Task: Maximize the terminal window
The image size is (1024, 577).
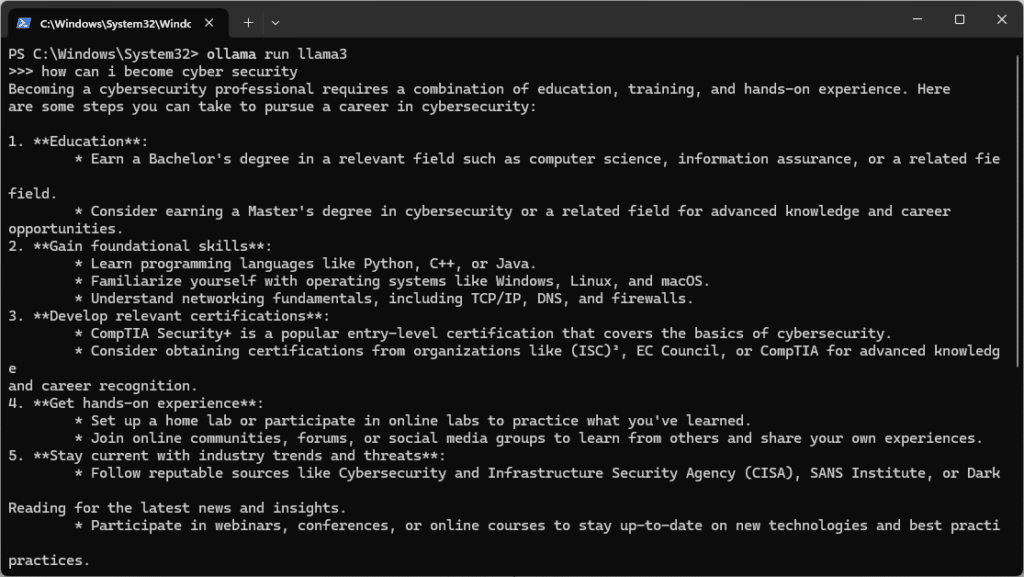Action: [x=959, y=20]
